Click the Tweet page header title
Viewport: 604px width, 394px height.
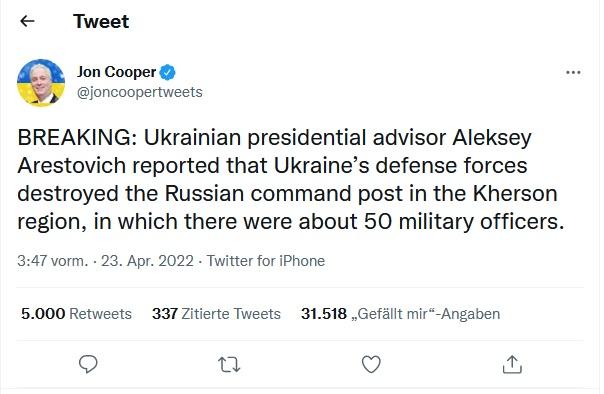tap(101, 21)
